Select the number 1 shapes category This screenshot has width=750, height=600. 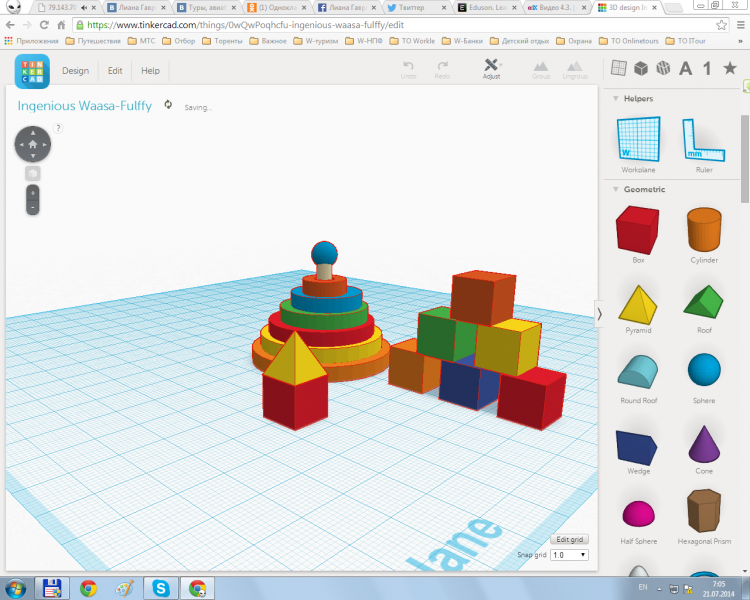(x=707, y=68)
